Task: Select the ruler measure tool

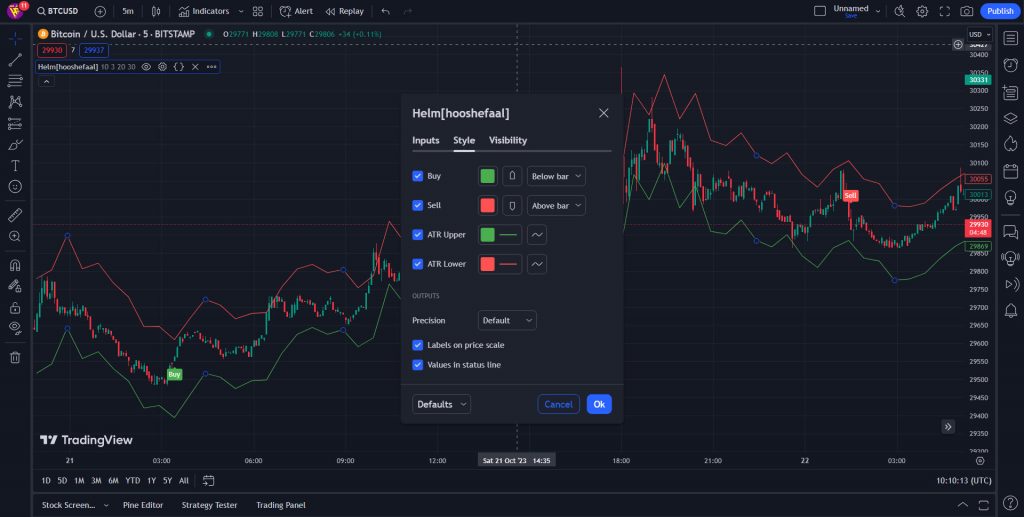Action: (15, 215)
